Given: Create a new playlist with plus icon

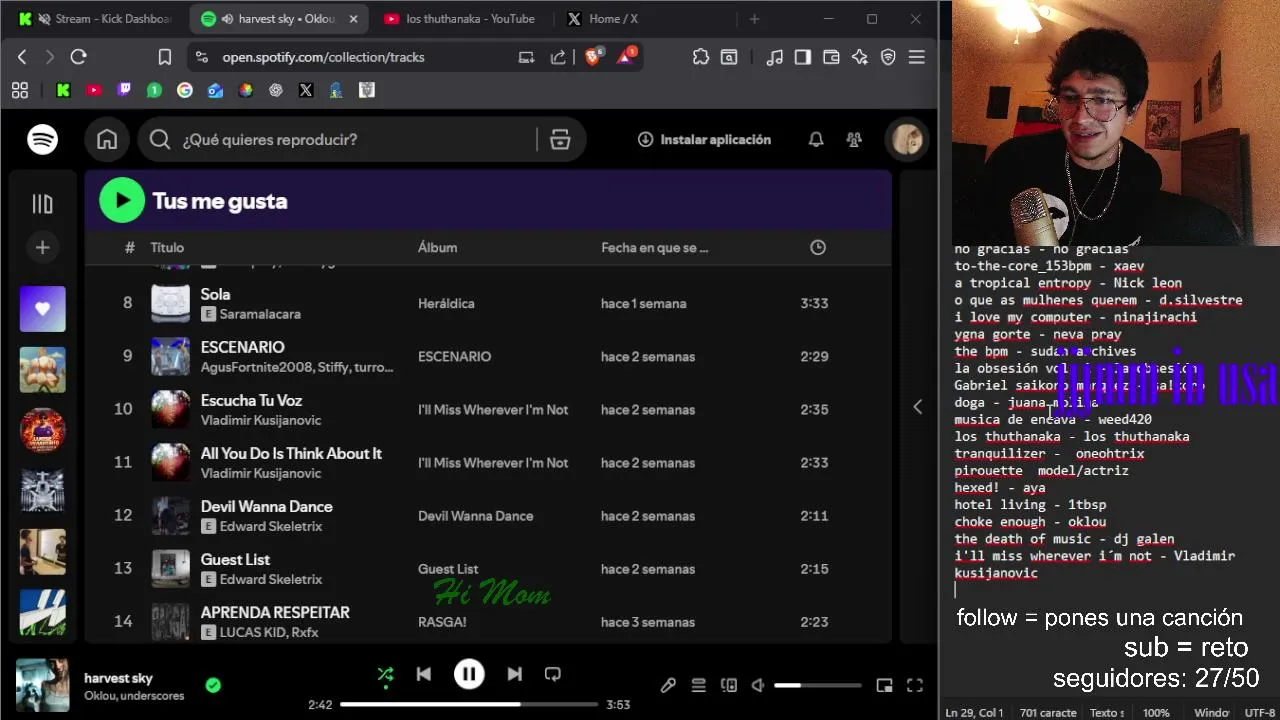Looking at the screenshot, I should 42,248.
